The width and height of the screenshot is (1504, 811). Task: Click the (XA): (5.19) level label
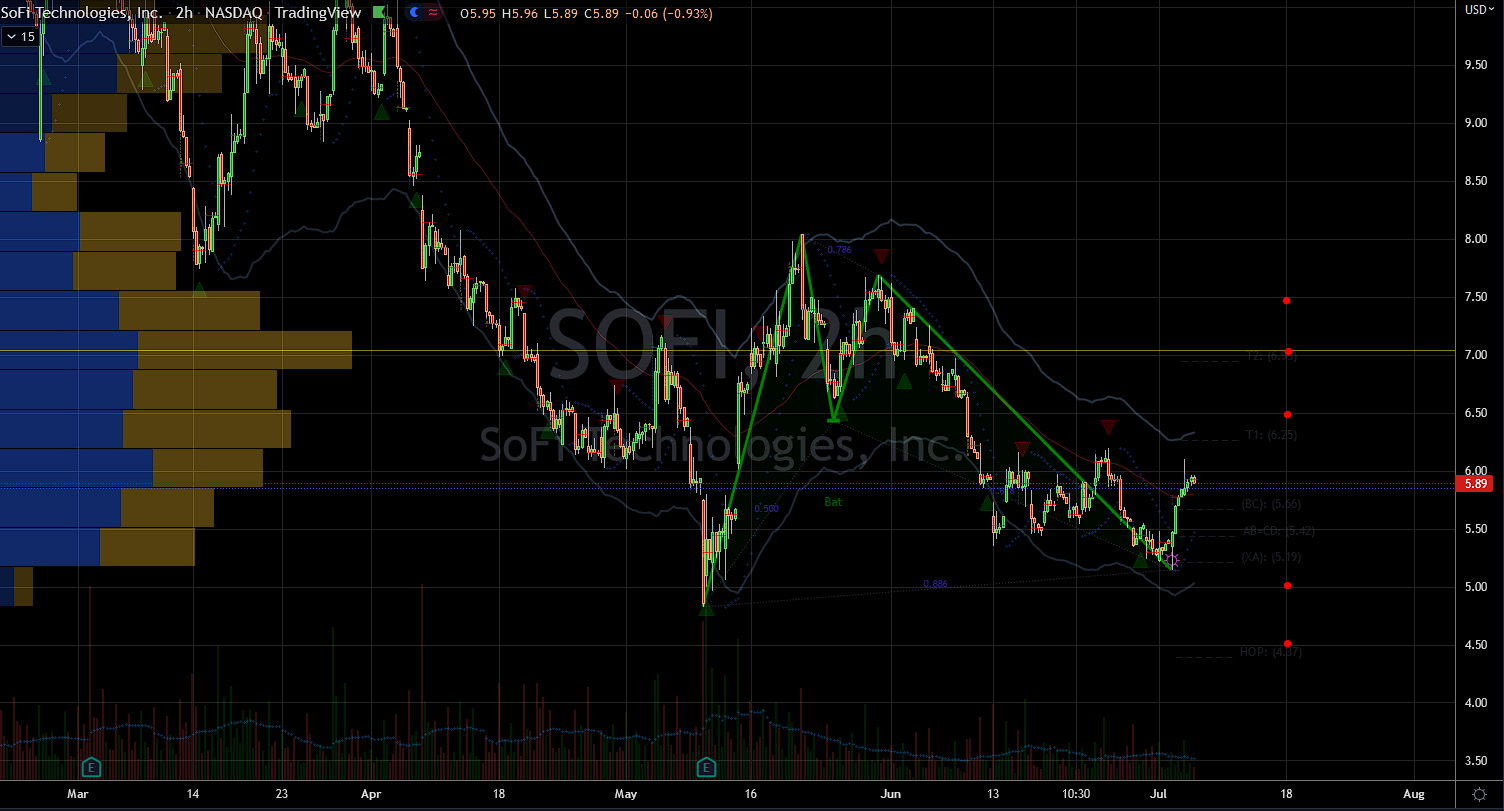click(1269, 557)
